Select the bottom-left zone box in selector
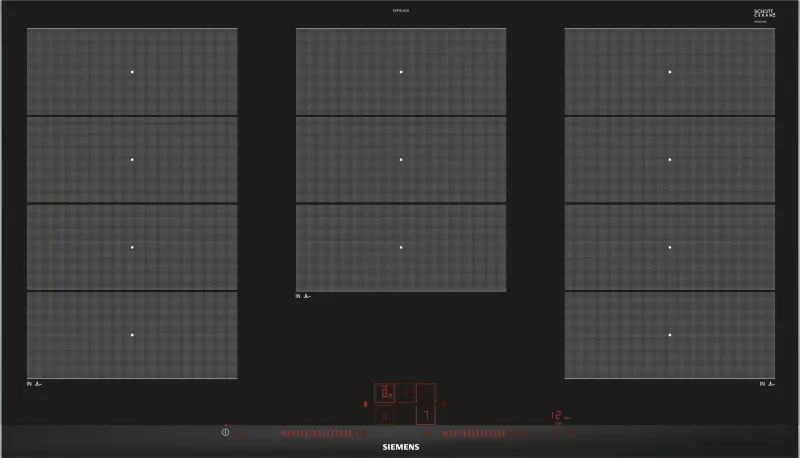The width and height of the screenshot is (800, 458). pos(385,415)
